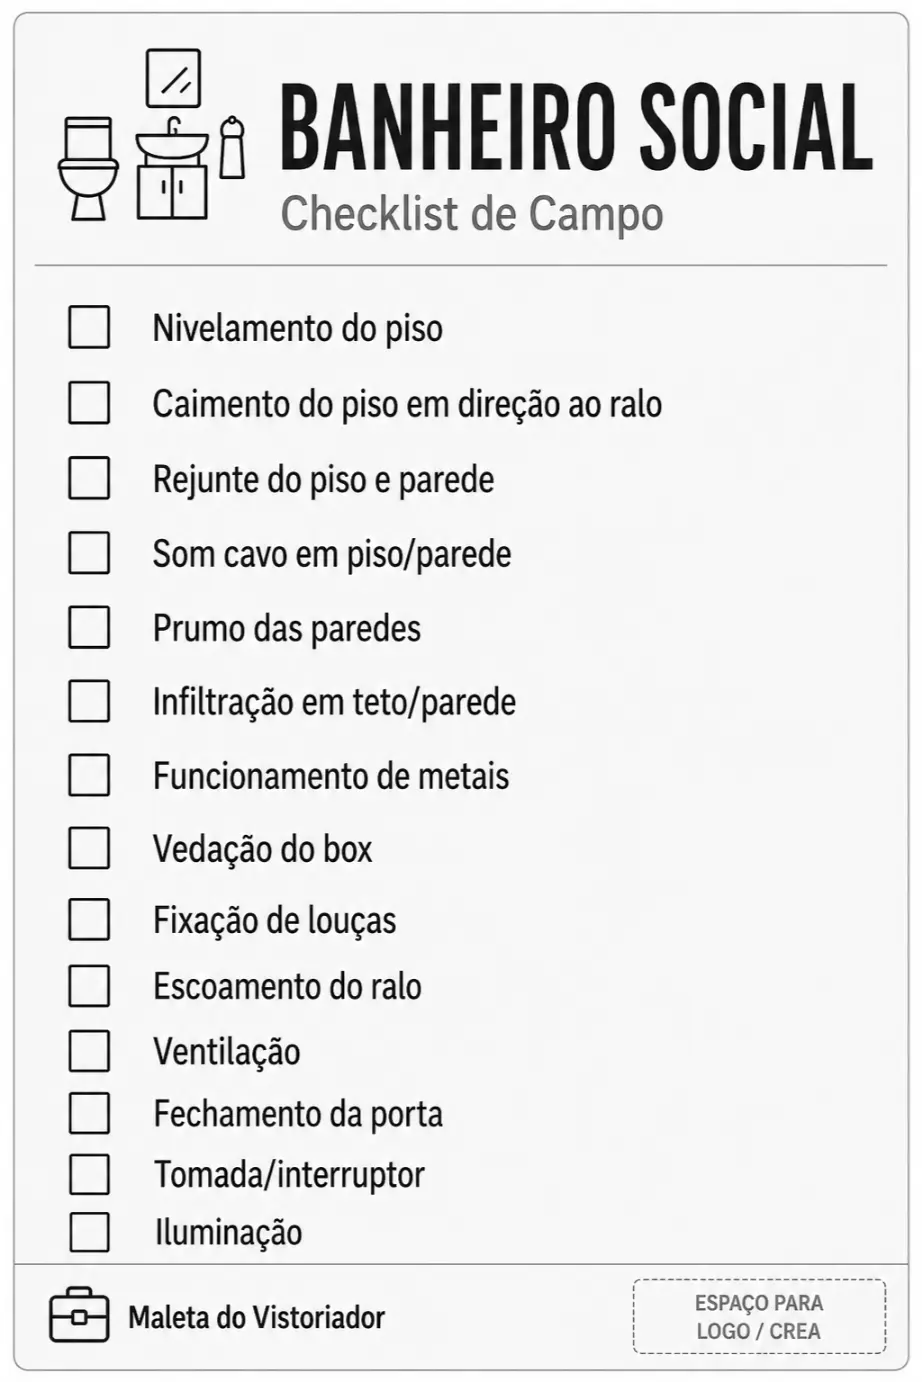Check Funcionamento de metais box
The height and width of the screenshot is (1382, 922).
[x=89, y=775]
